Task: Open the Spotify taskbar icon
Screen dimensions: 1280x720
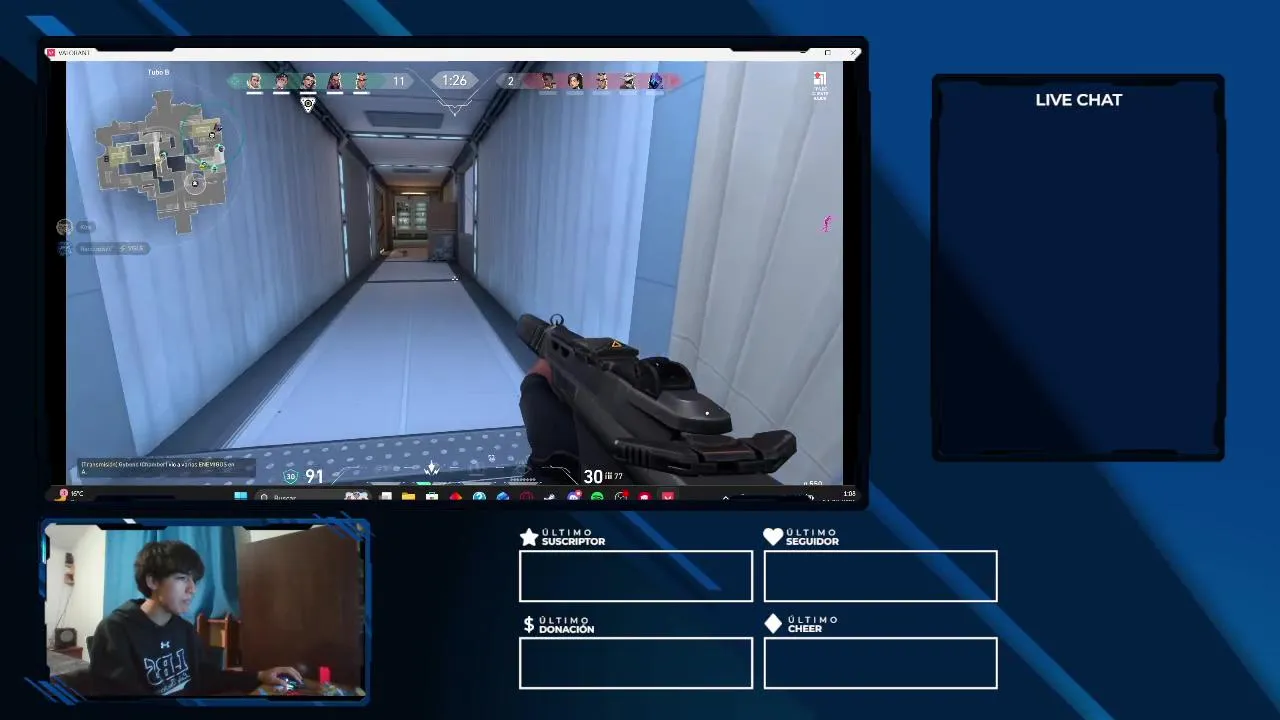Action: 597,496
